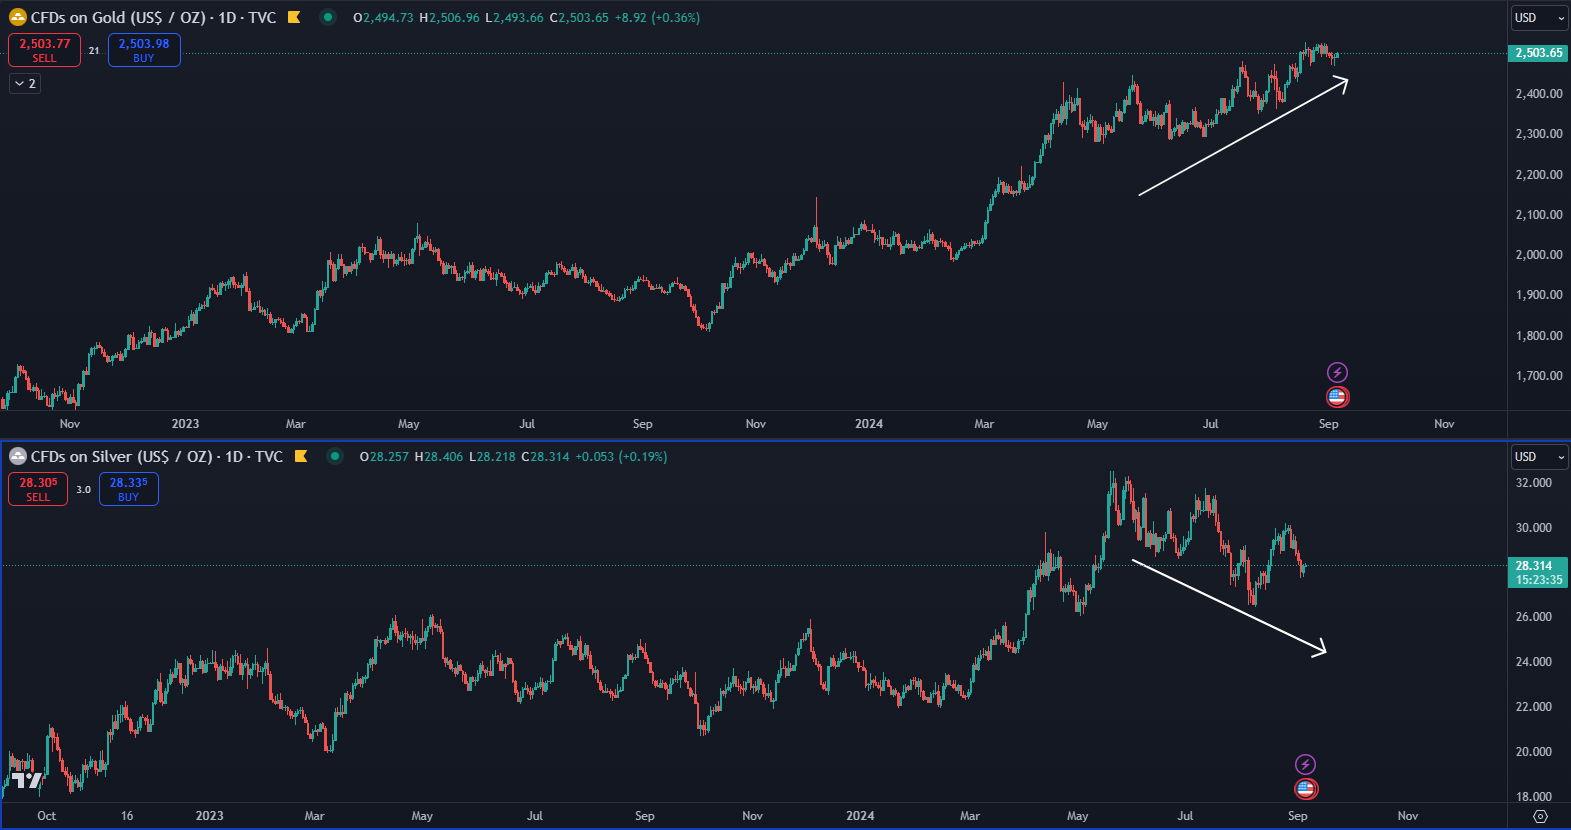The height and width of the screenshot is (830, 1571).
Task: Open US flag economic event on Gold chart
Action: (x=1337, y=397)
